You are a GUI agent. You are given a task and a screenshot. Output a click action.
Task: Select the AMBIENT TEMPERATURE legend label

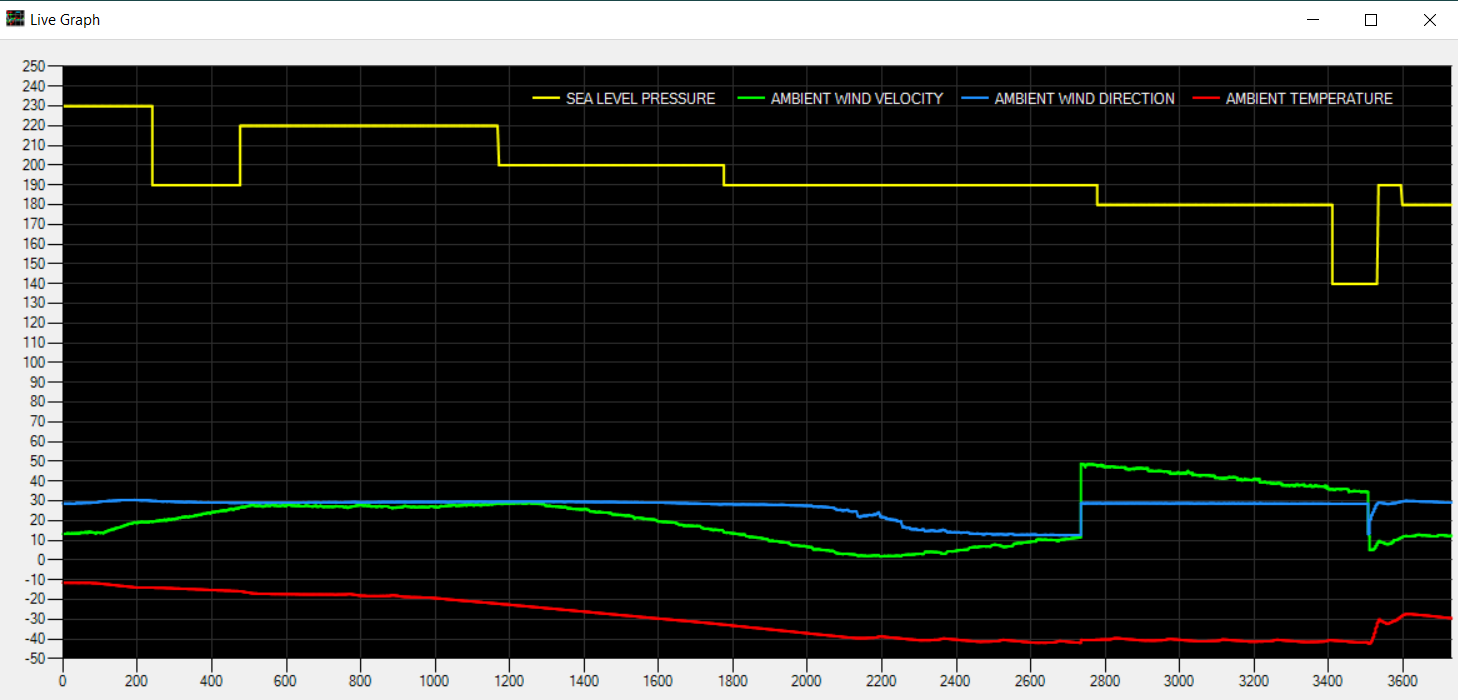(x=1309, y=99)
